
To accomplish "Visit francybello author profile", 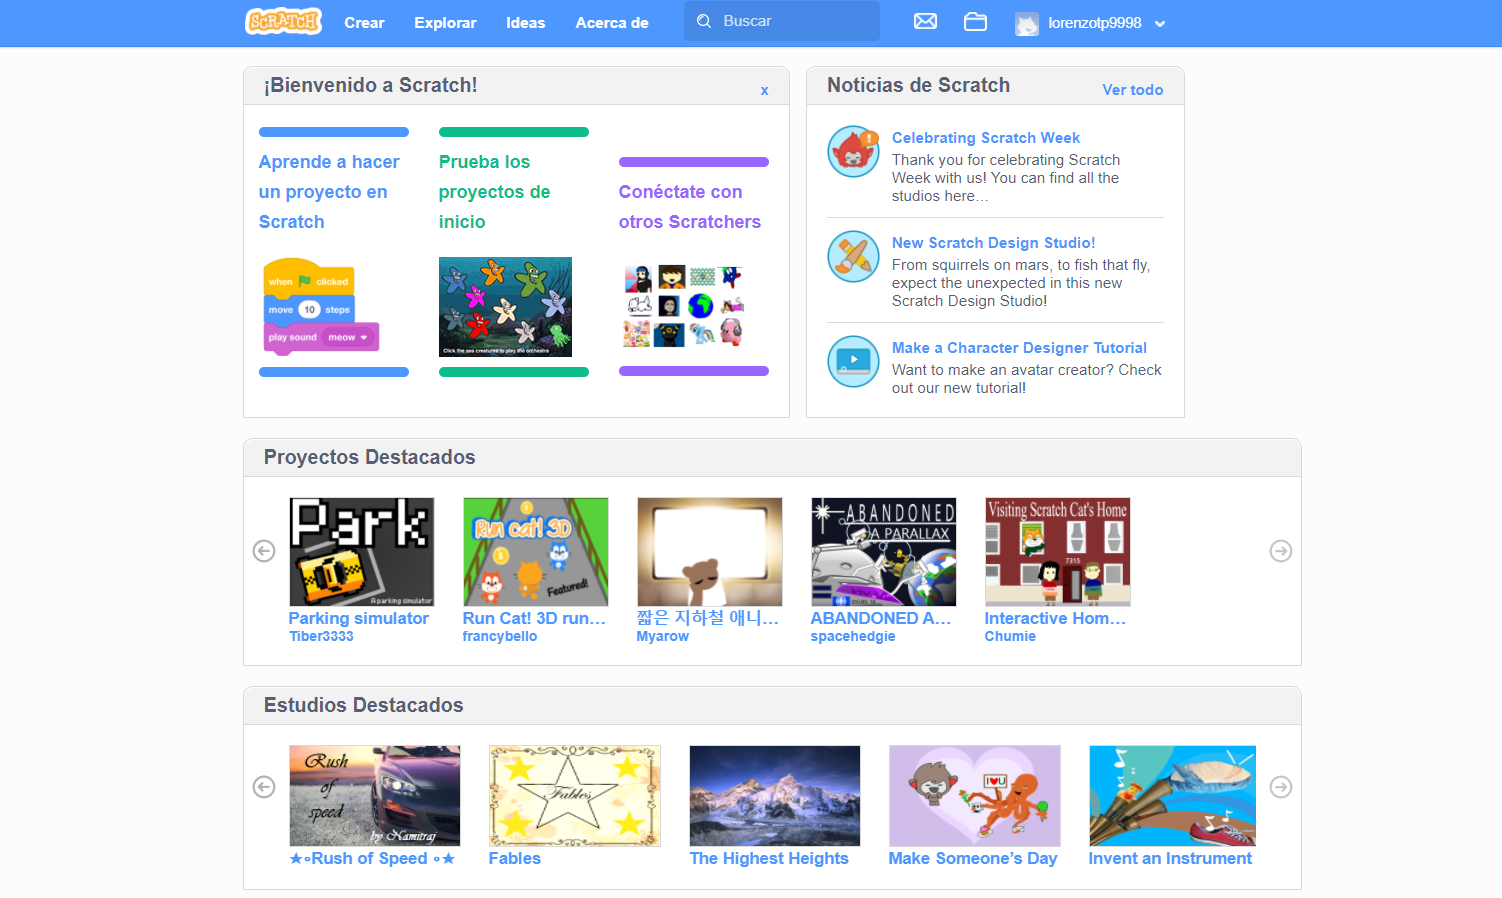I will (x=500, y=636).
